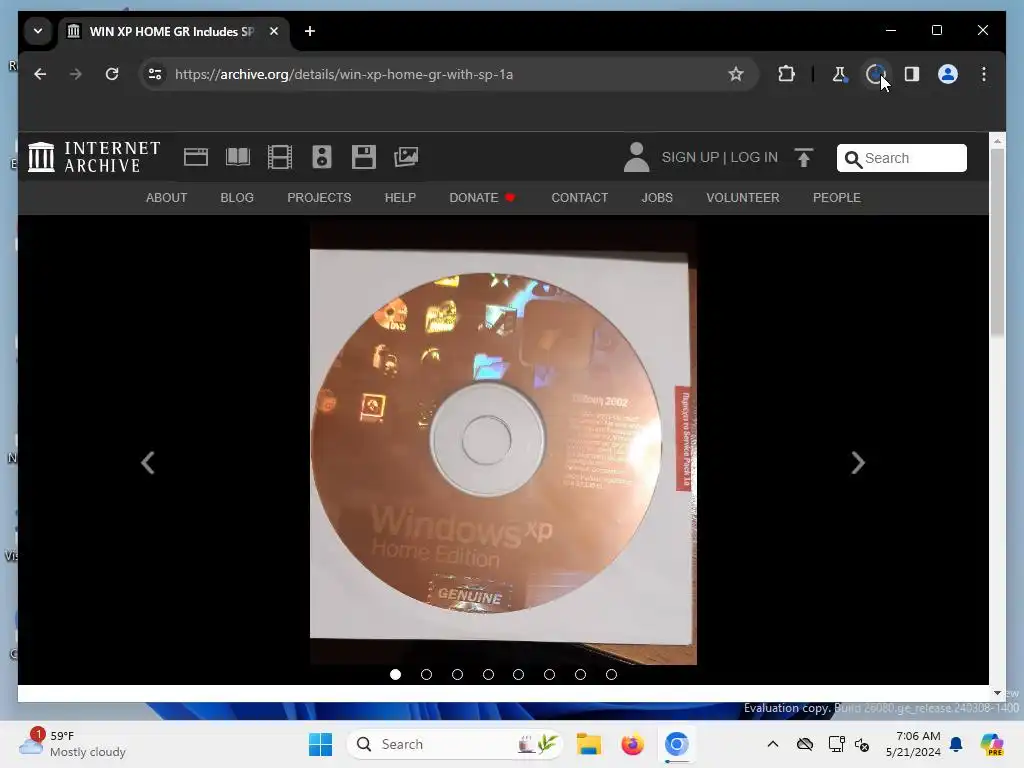1024x768 pixels.
Task: Reload the page
Action: (x=112, y=74)
